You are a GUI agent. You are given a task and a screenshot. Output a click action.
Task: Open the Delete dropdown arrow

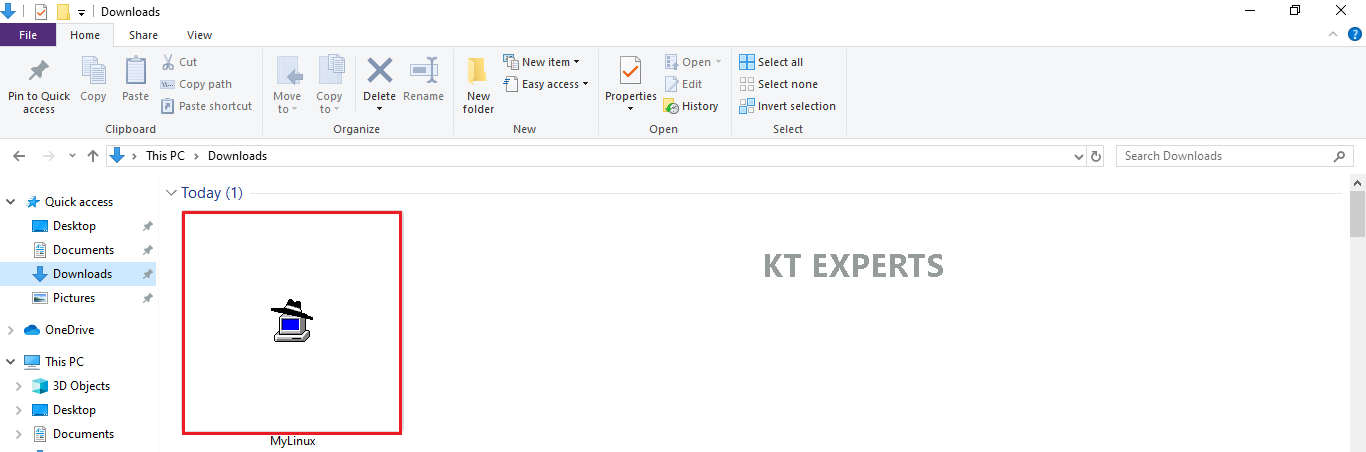click(379, 109)
